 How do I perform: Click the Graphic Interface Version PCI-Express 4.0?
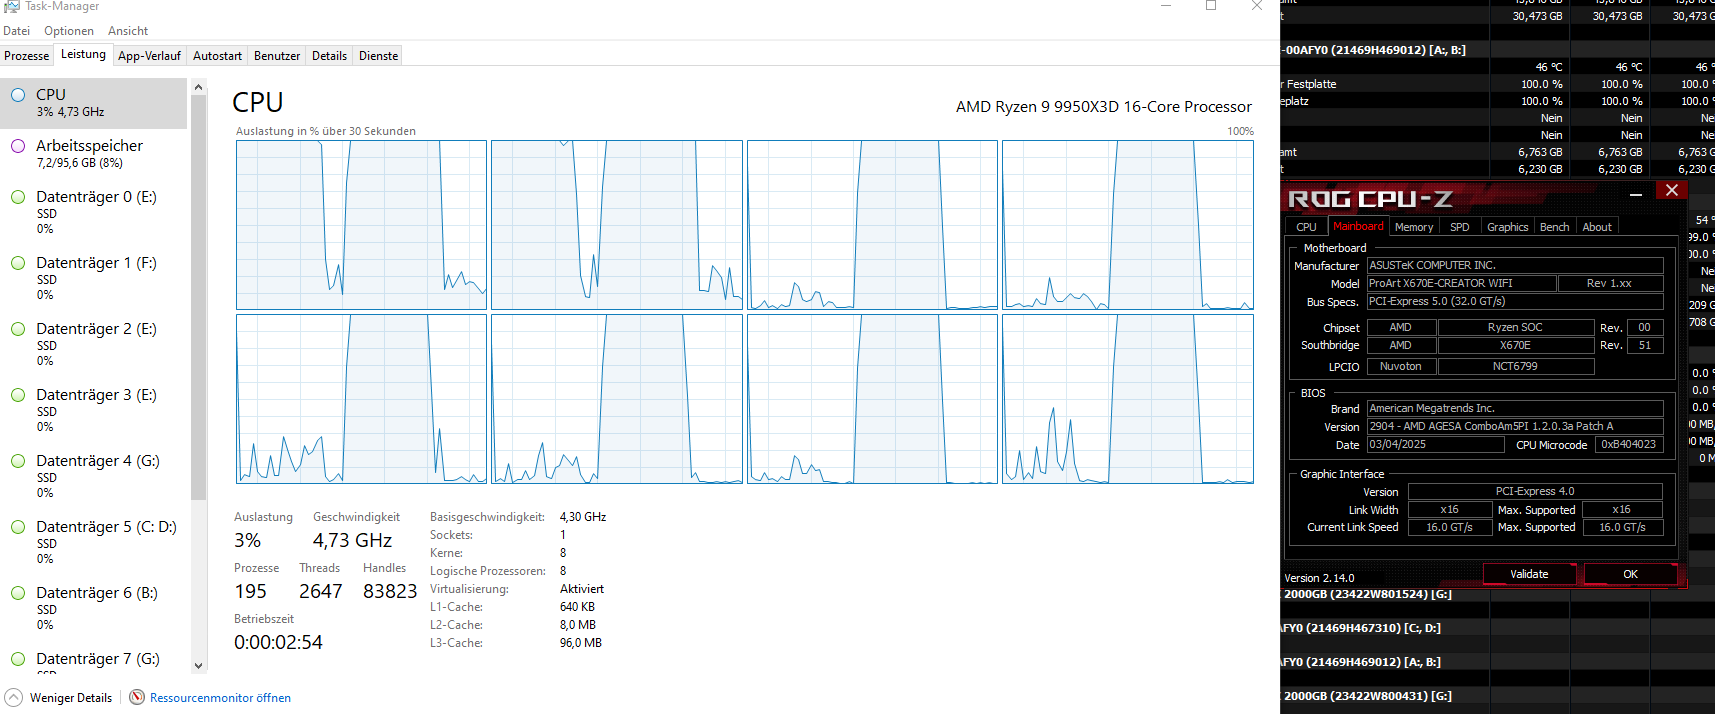click(x=1535, y=491)
